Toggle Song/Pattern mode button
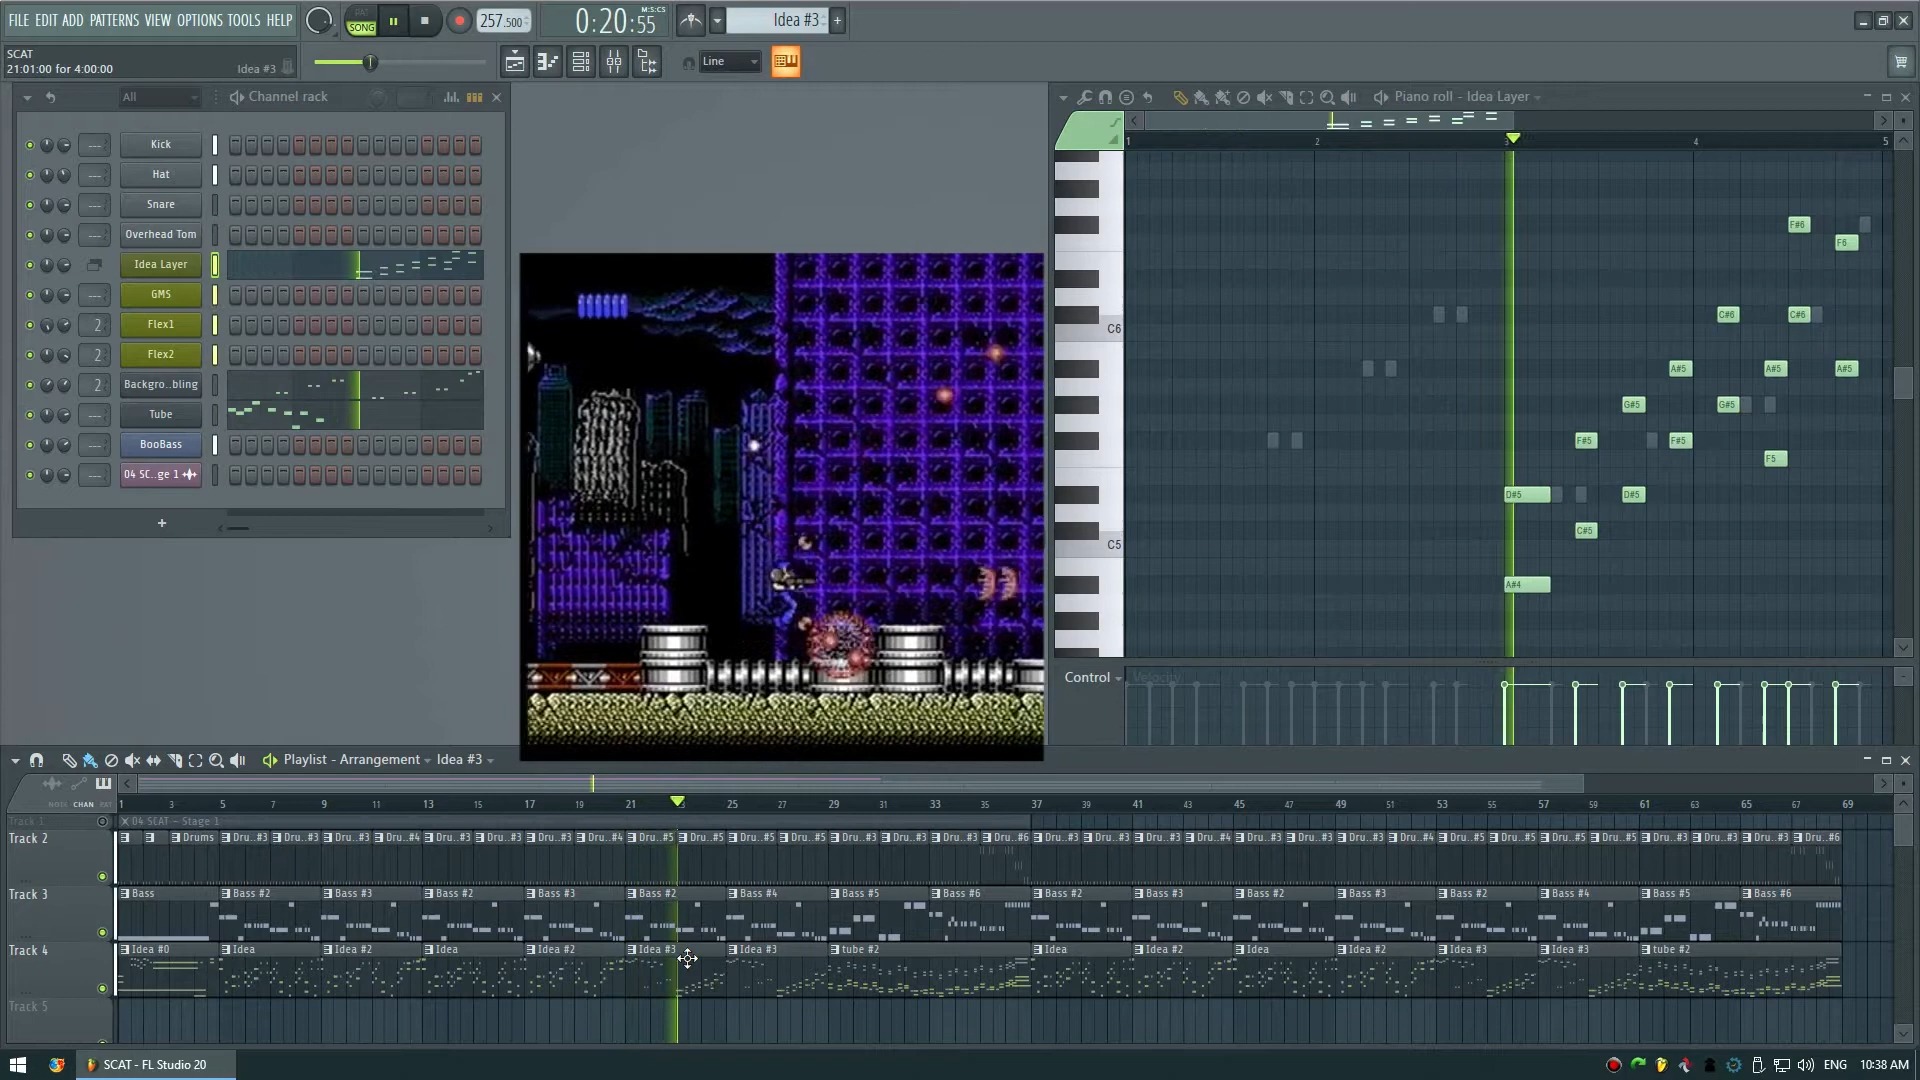This screenshot has width=1920, height=1080. pos(361,21)
